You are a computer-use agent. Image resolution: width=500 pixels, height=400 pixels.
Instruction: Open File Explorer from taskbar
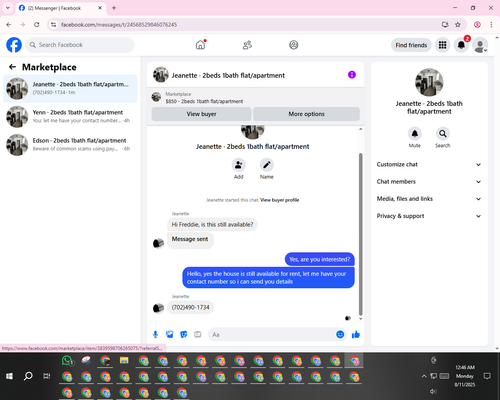(x=124, y=361)
